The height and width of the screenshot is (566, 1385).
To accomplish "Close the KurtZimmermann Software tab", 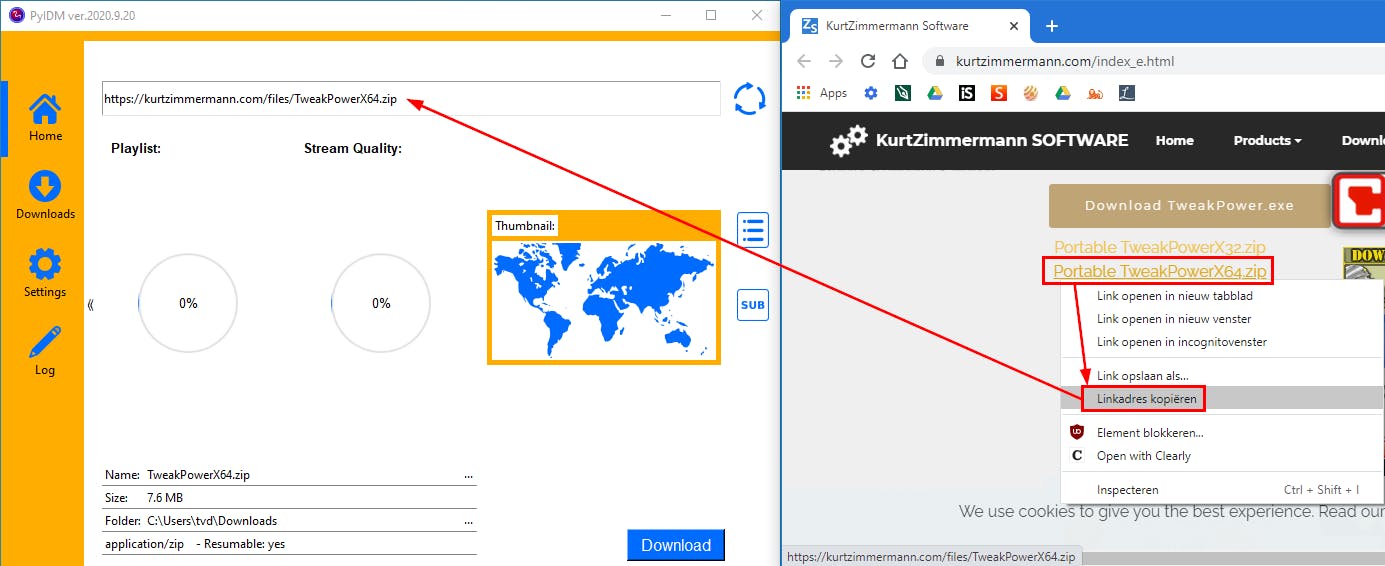I will [1016, 26].
